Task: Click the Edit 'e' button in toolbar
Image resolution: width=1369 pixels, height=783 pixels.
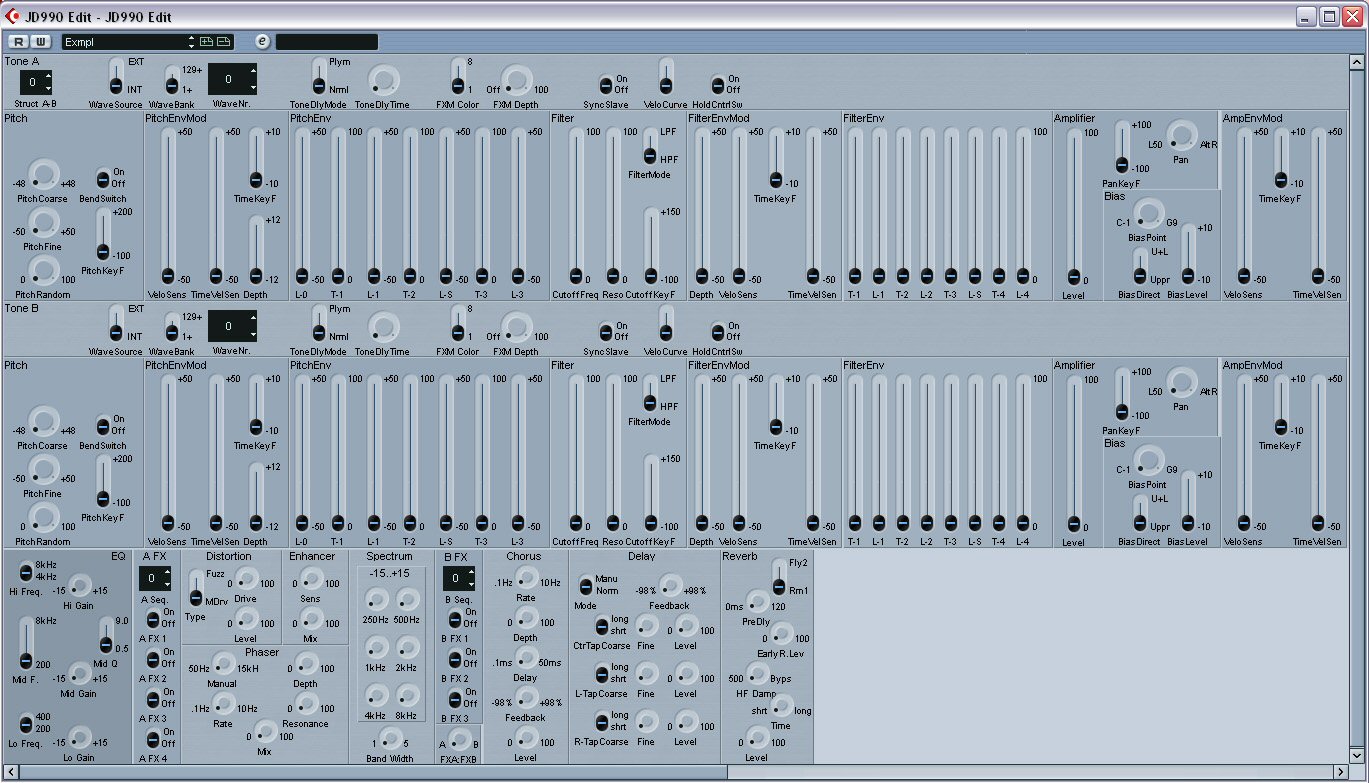Action: pos(263,42)
